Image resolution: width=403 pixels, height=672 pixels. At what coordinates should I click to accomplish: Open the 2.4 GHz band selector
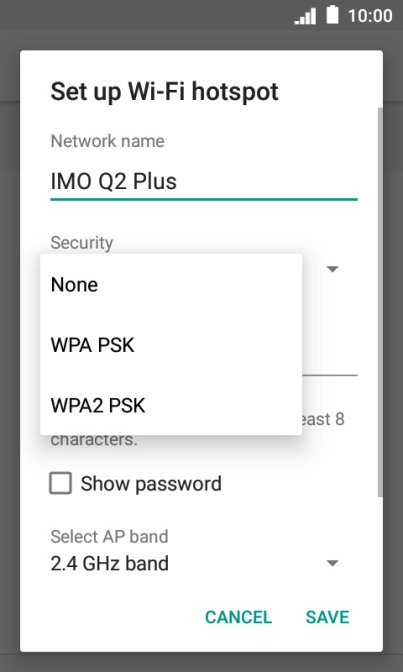point(195,563)
